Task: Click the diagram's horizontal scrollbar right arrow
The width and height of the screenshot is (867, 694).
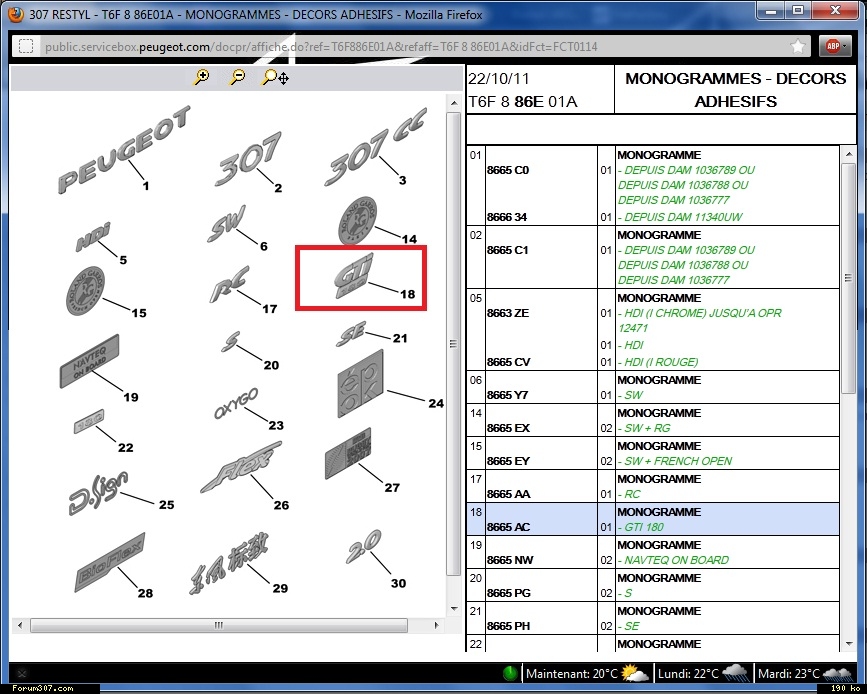Action: click(x=436, y=626)
